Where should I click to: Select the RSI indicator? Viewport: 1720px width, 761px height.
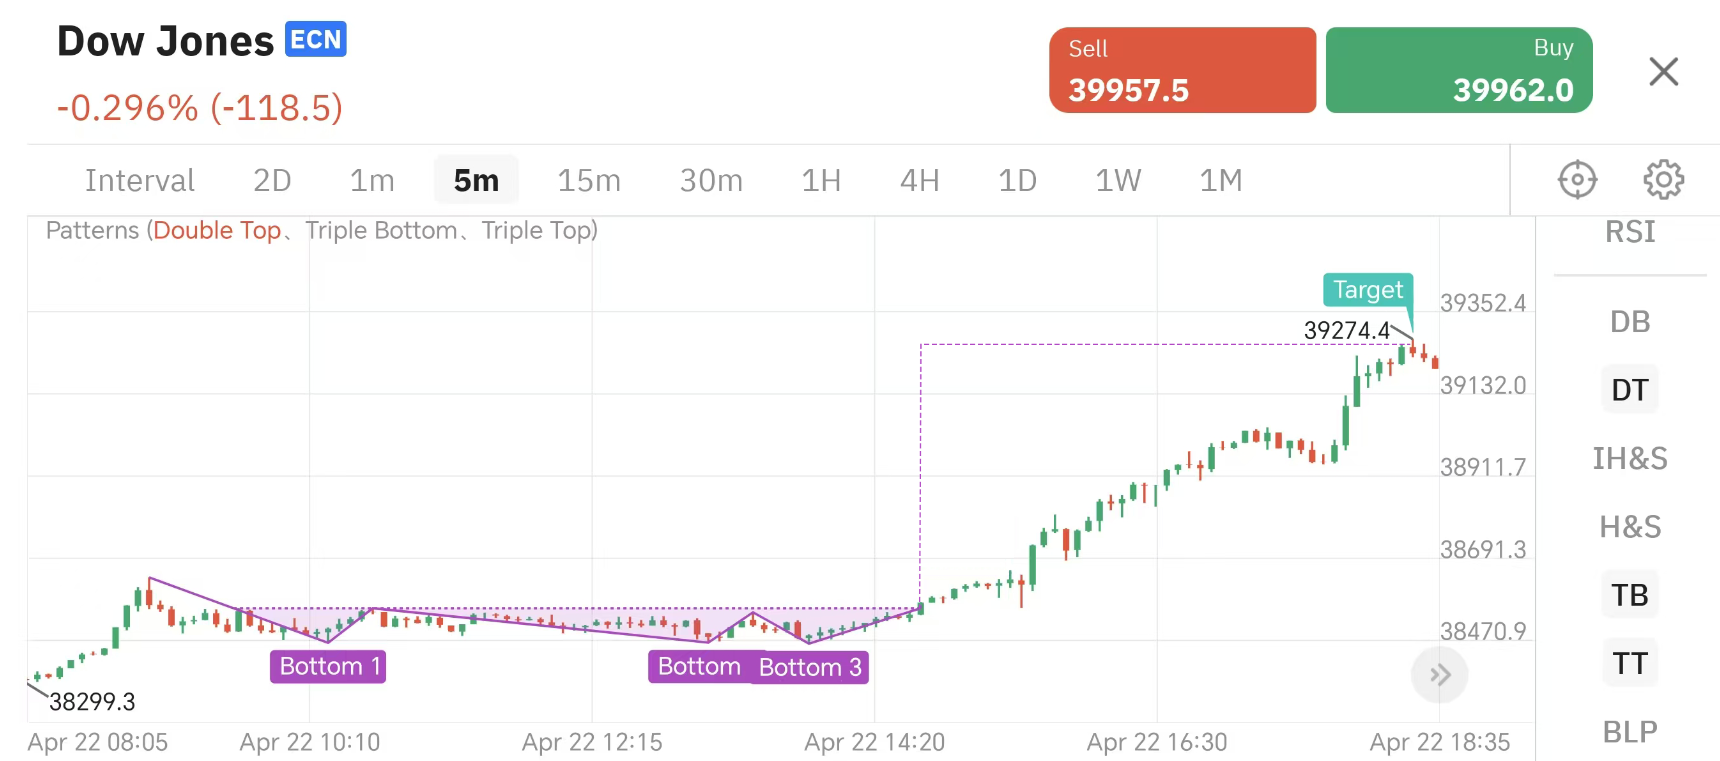(1629, 232)
